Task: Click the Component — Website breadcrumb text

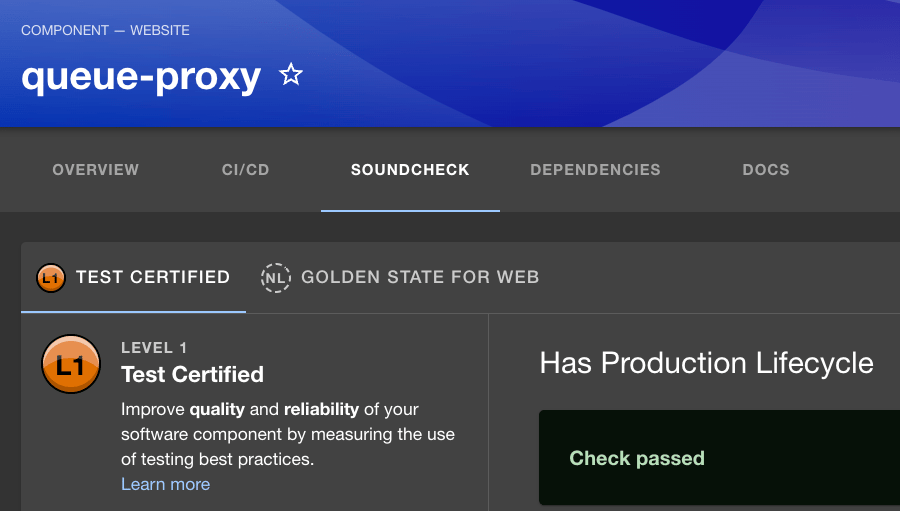Action: [x=106, y=30]
